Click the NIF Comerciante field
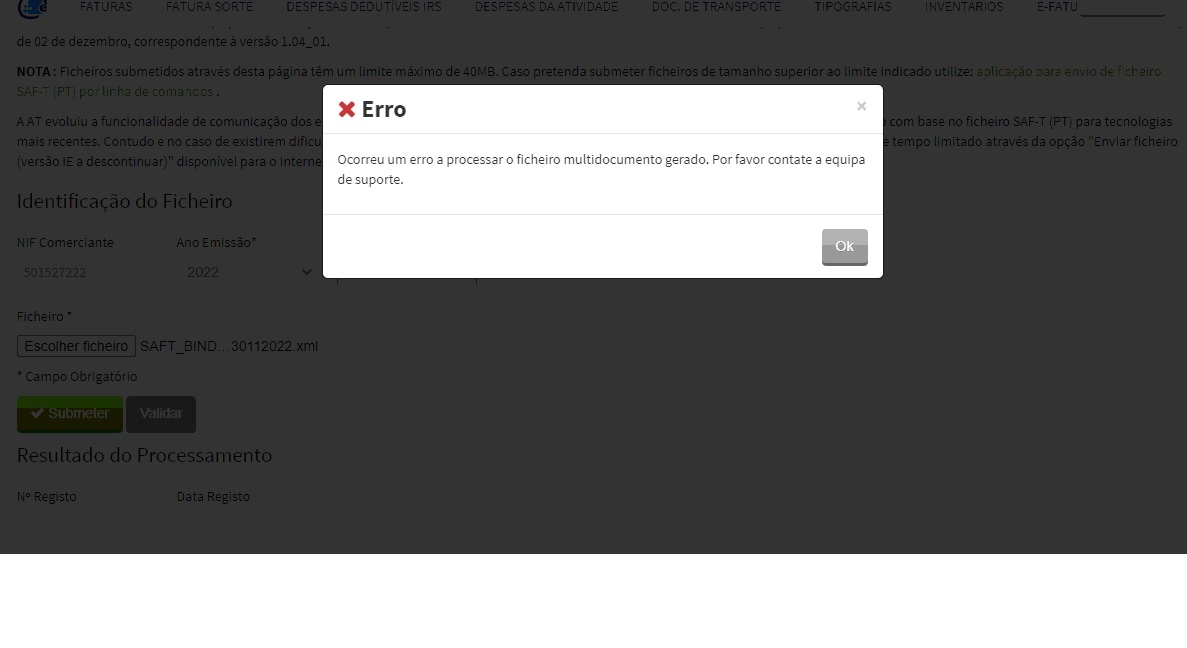This screenshot has width=1187, height=648. point(90,272)
